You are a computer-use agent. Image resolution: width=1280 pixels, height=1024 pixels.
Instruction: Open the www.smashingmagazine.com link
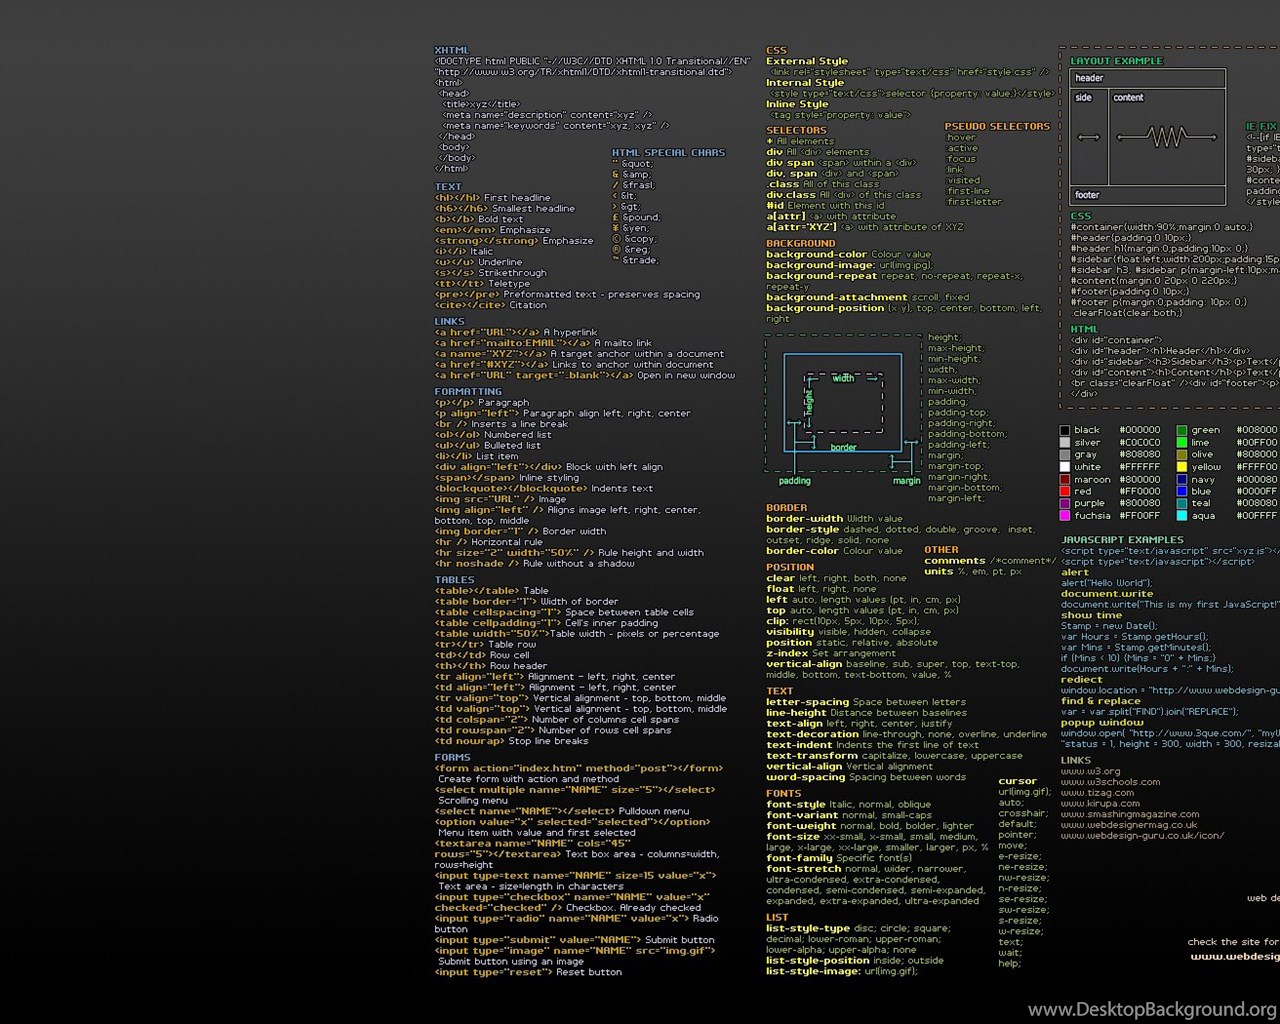click(1130, 814)
